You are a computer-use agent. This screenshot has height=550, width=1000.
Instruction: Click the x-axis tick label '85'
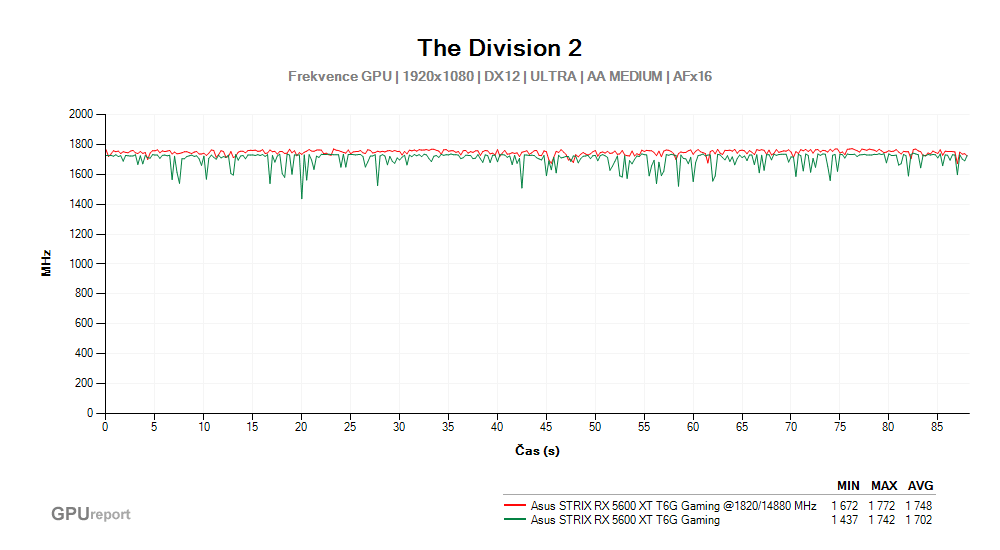click(937, 427)
